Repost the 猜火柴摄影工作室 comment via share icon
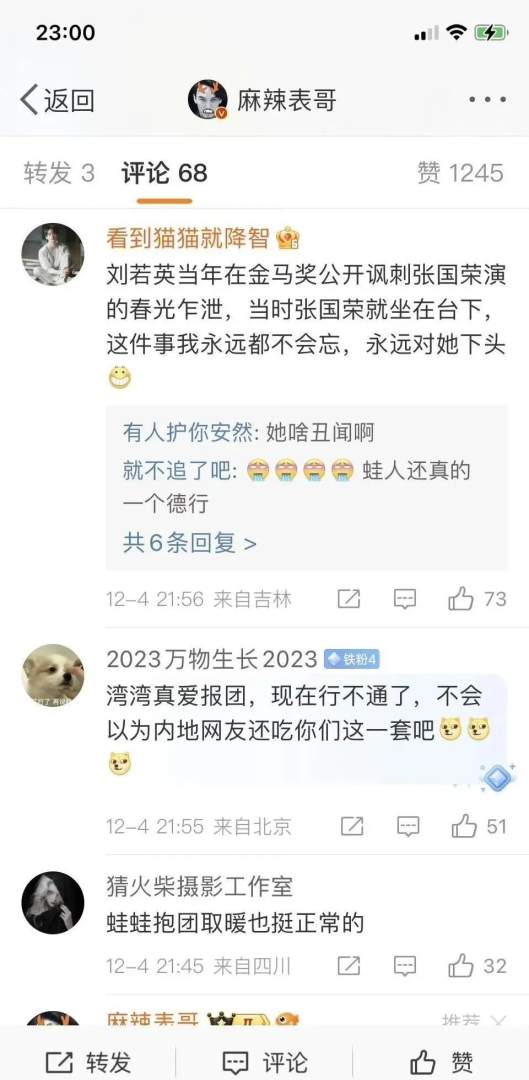529x1080 pixels. coord(349,966)
